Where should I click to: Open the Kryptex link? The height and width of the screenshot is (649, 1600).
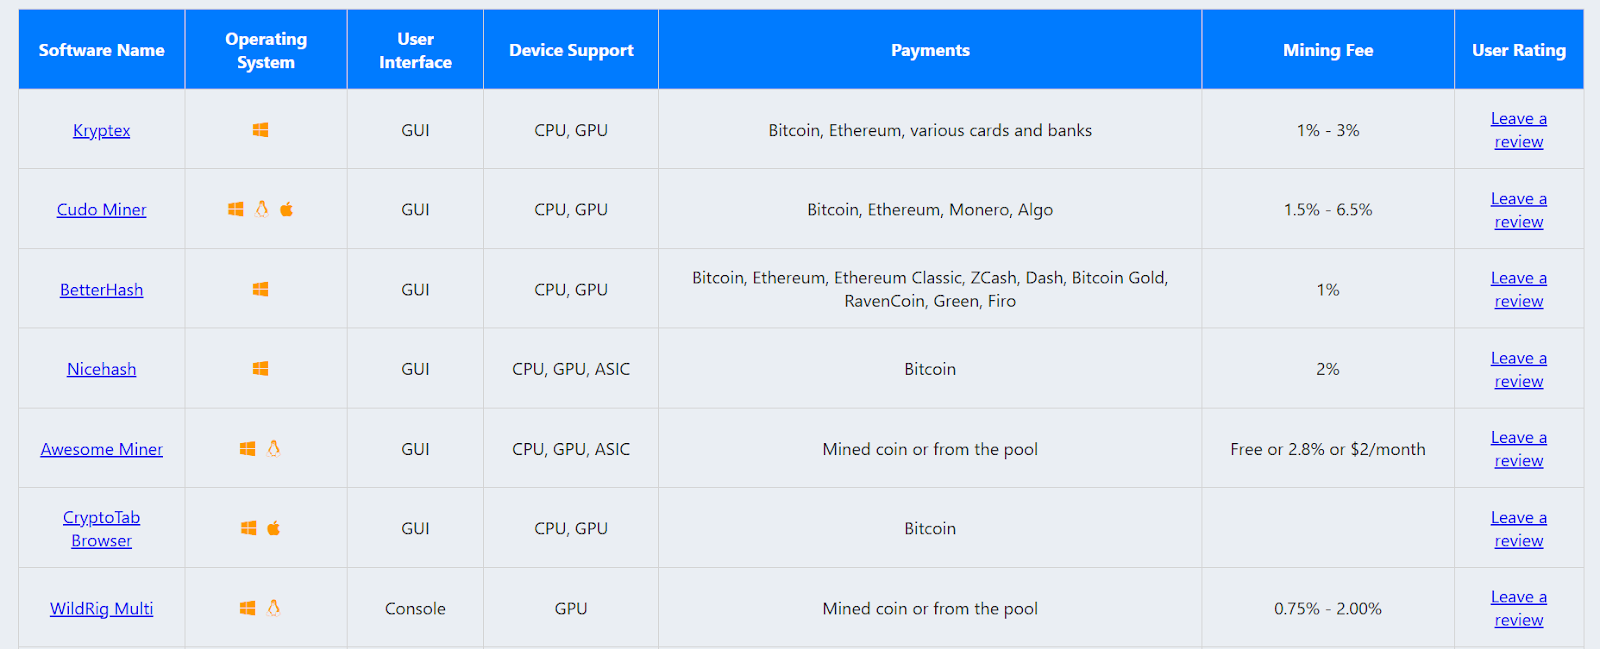(x=101, y=130)
